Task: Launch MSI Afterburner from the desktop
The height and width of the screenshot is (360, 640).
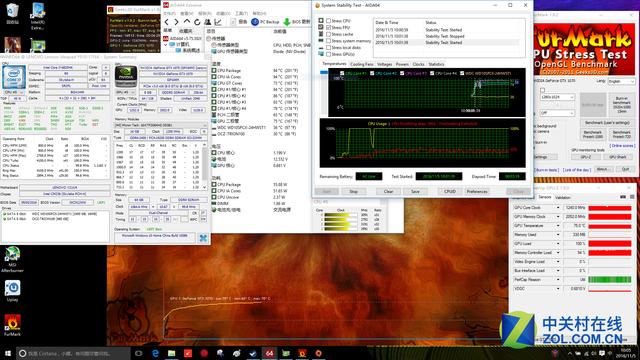Action: tap(12, 259)
